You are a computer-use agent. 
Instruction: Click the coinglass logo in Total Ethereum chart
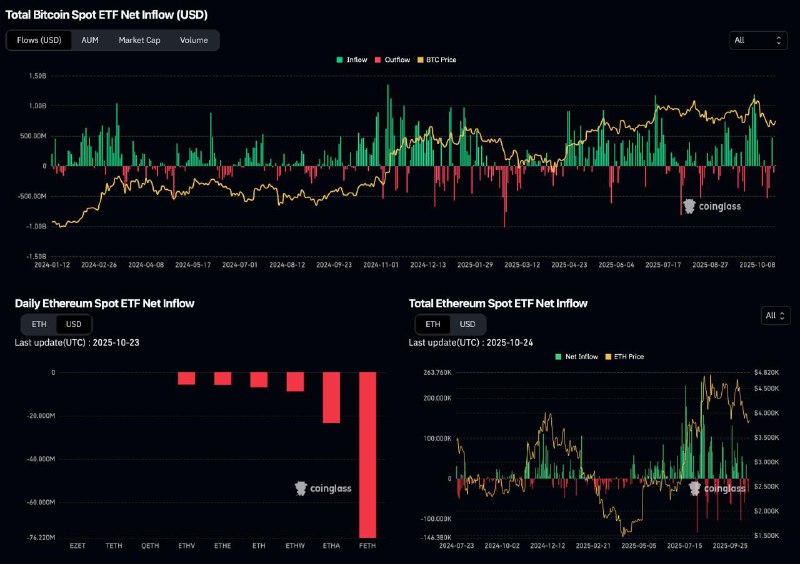point(717,488)
